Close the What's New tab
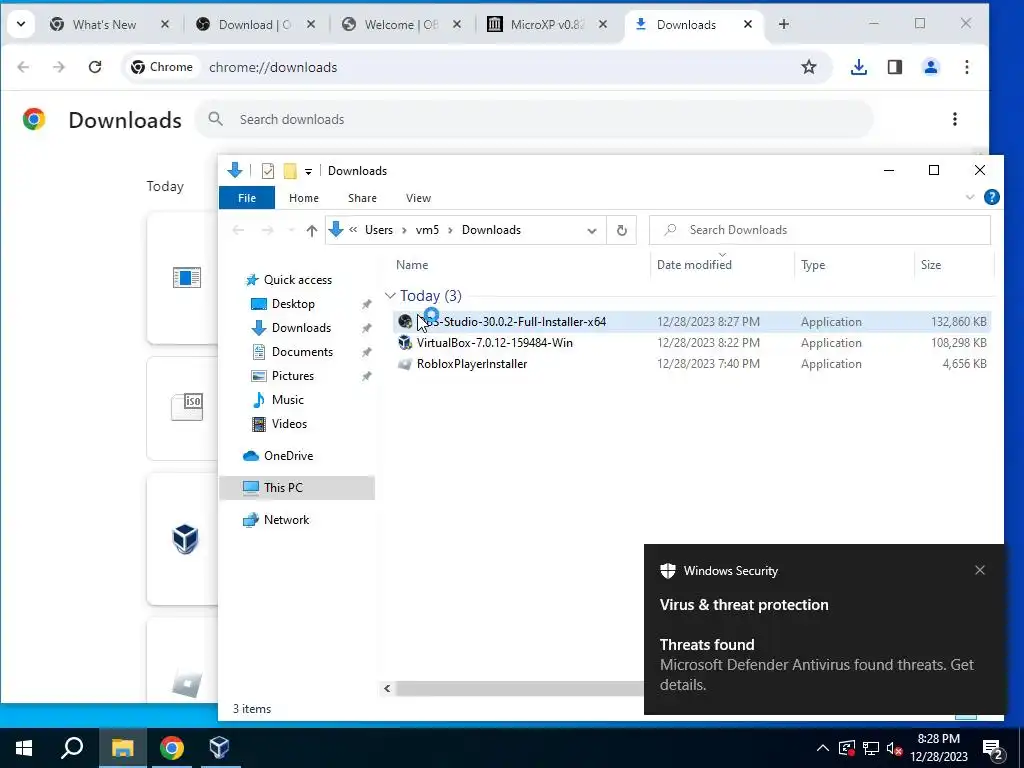This screenshot has width=1024, height=768. 165,24
